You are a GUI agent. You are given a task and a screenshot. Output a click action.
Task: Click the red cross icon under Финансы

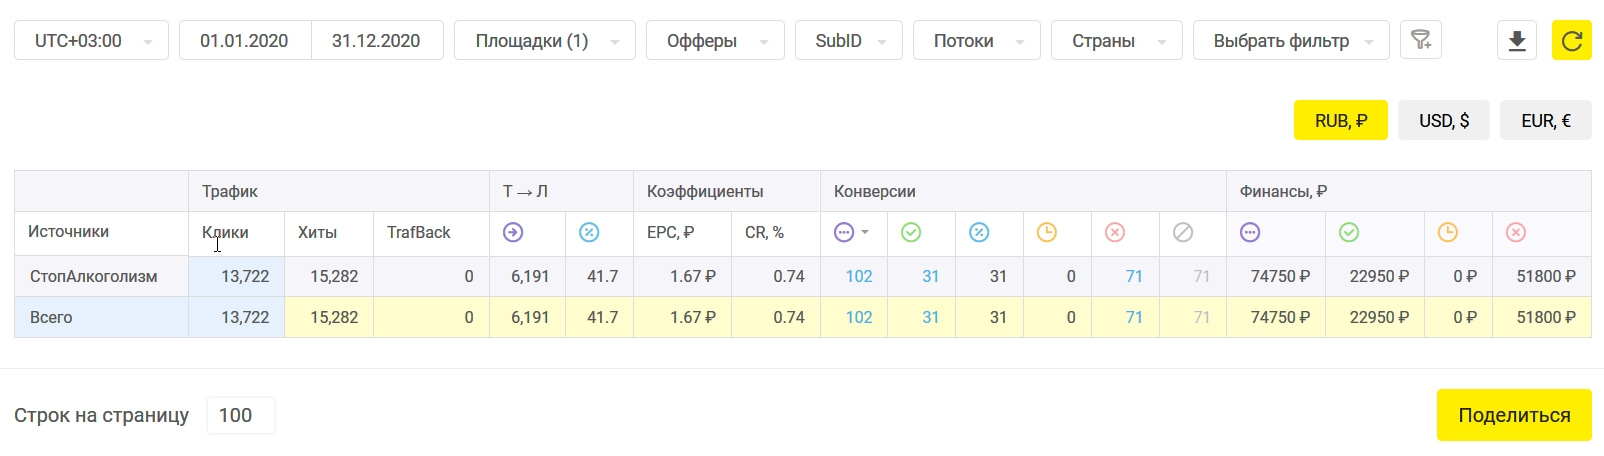1516,233
